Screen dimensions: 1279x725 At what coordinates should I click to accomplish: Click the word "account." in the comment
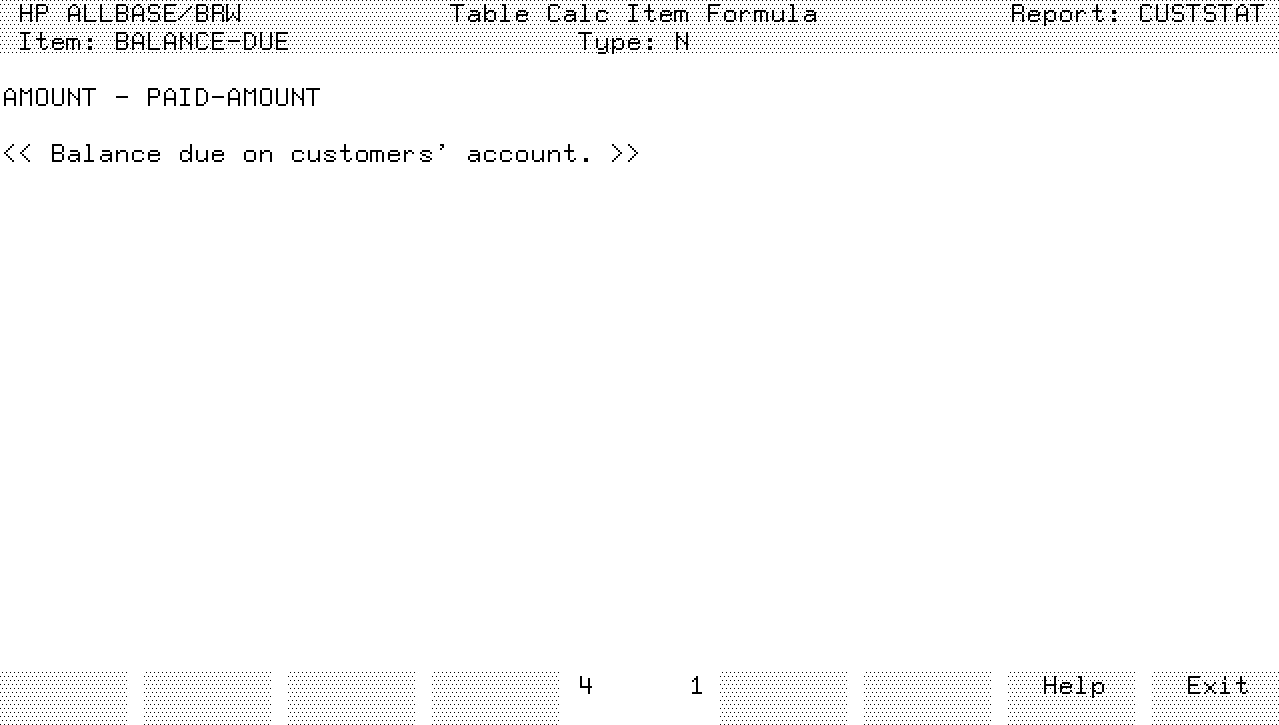529,154
